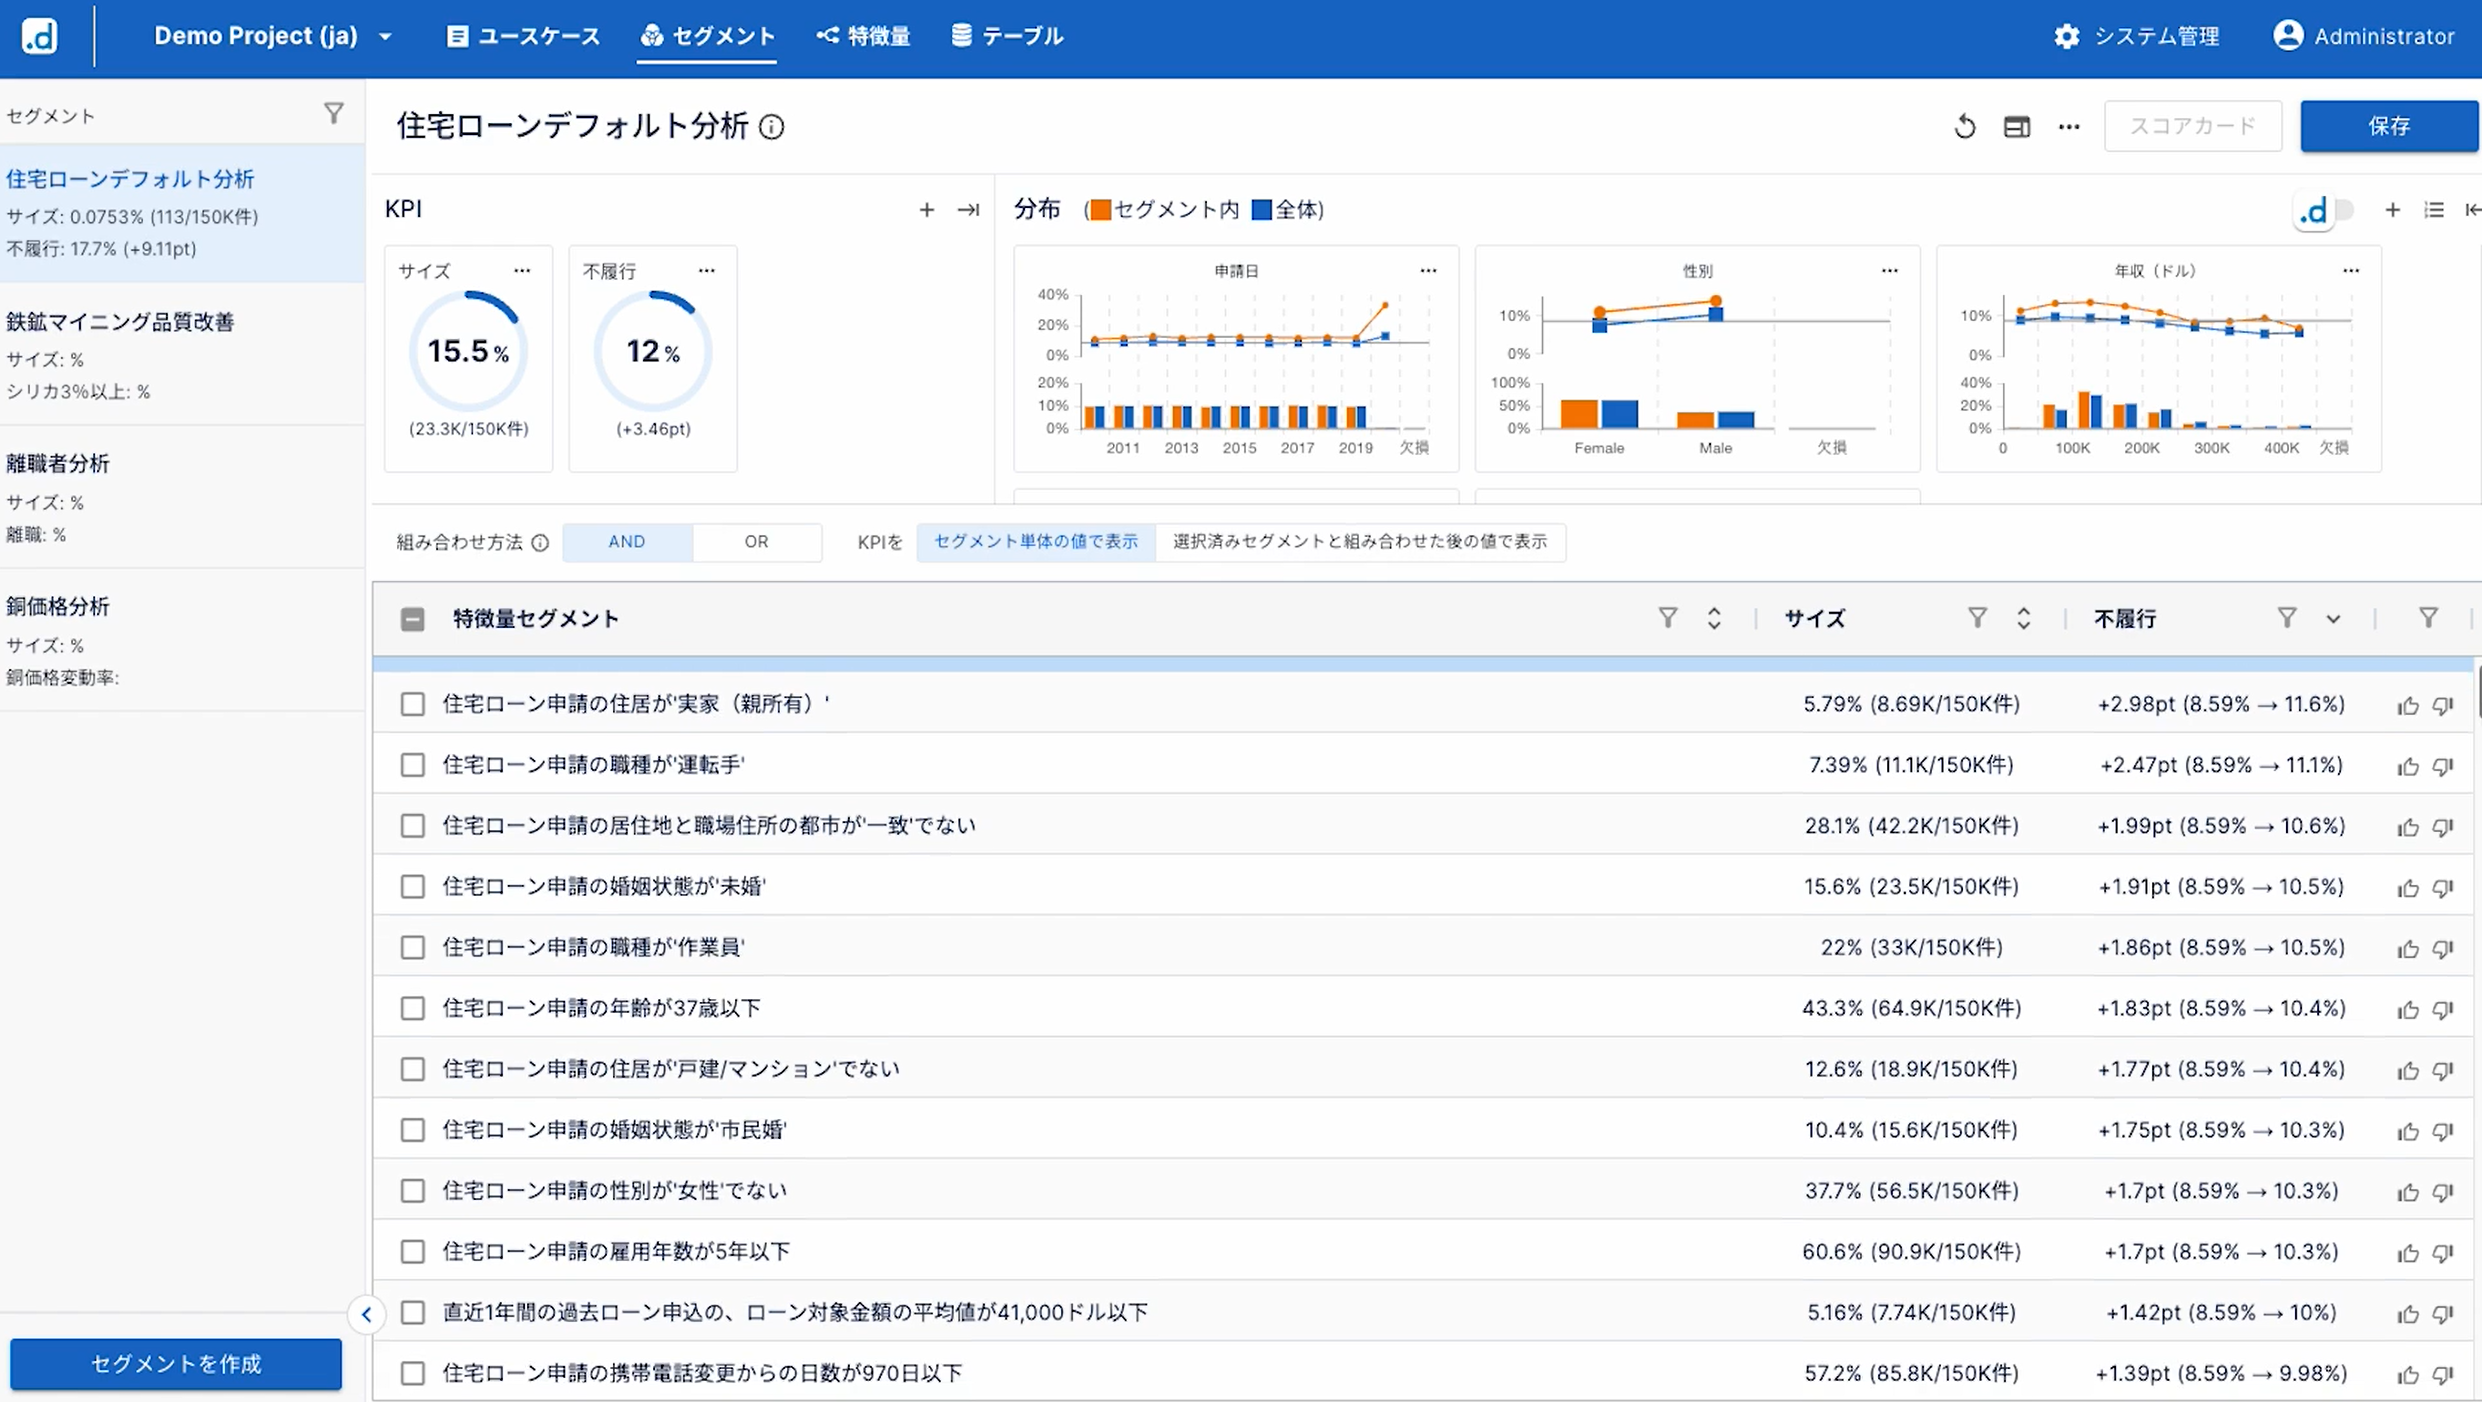Select 選択済みセグメントと組み合わせた後の値で表示

(x=1360, y=542)
